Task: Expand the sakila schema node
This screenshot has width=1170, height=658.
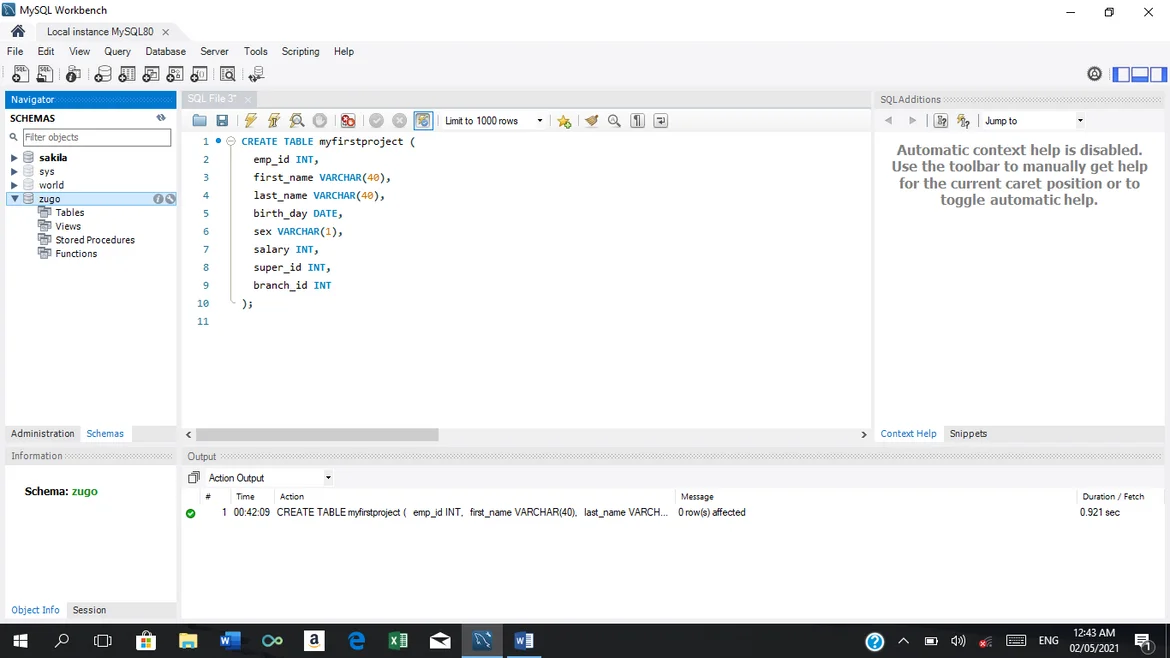Action: [14, 158]
